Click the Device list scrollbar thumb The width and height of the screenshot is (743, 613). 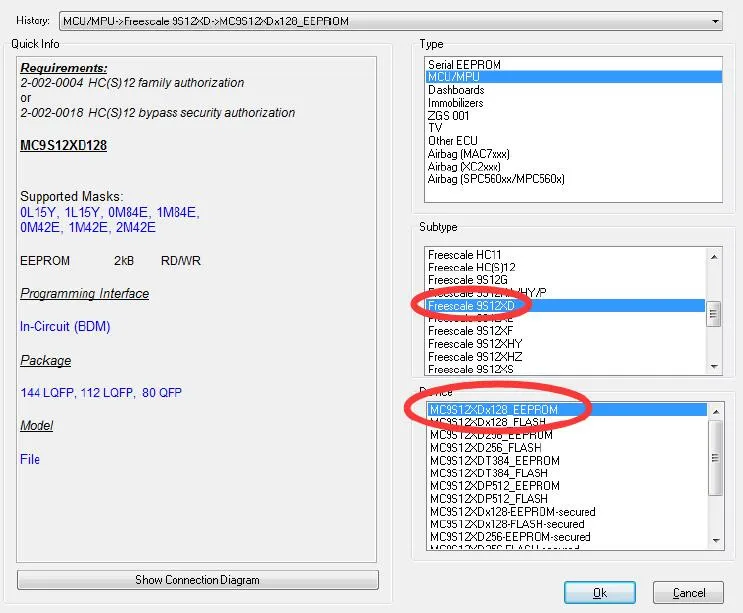[x=716, y=458]
